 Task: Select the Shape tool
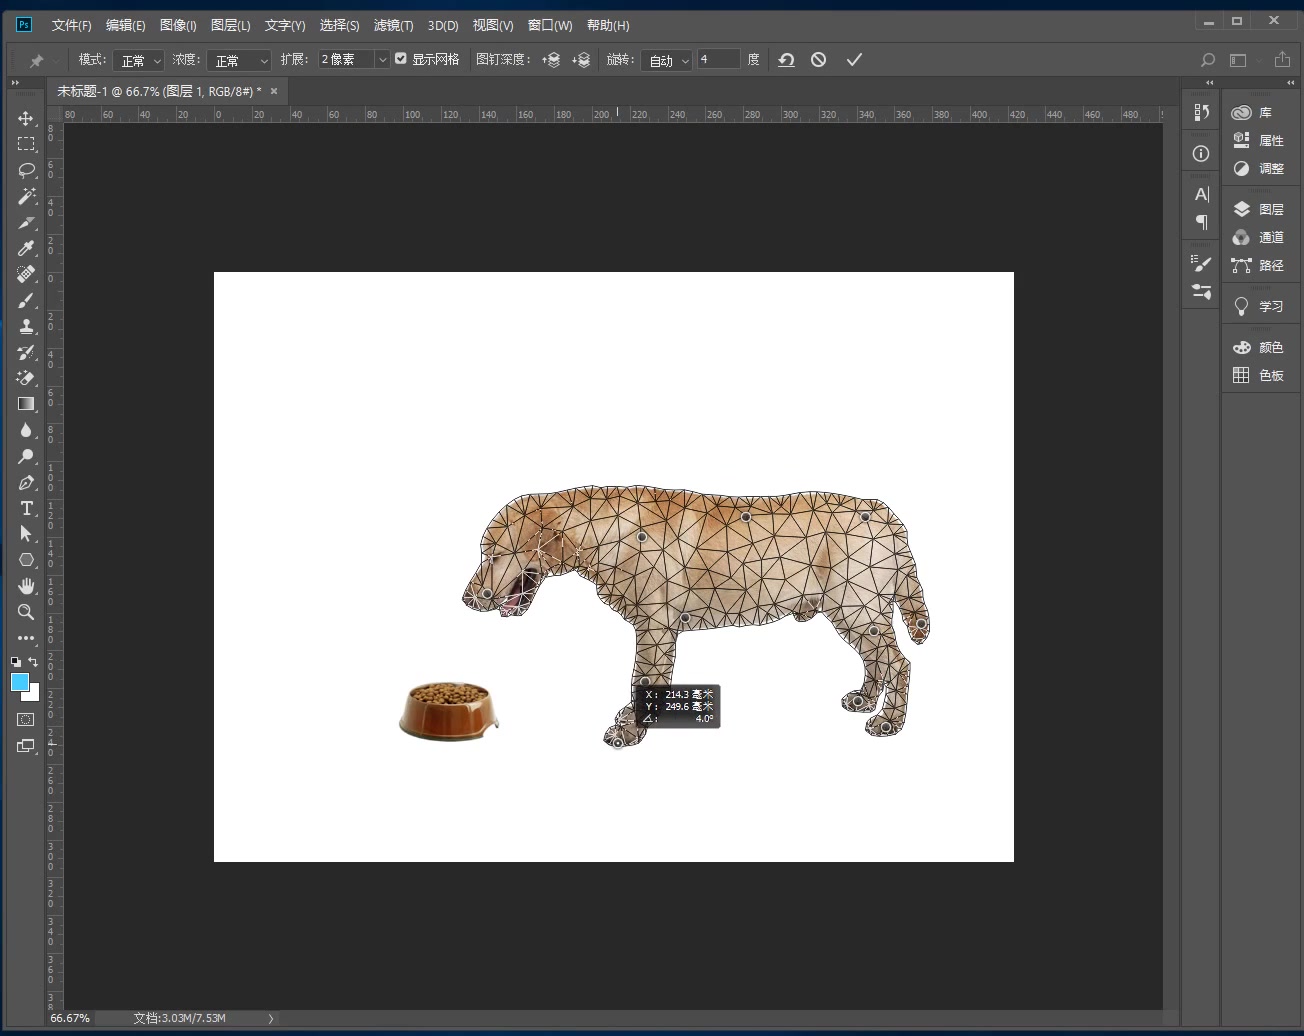tap(26, 560)
